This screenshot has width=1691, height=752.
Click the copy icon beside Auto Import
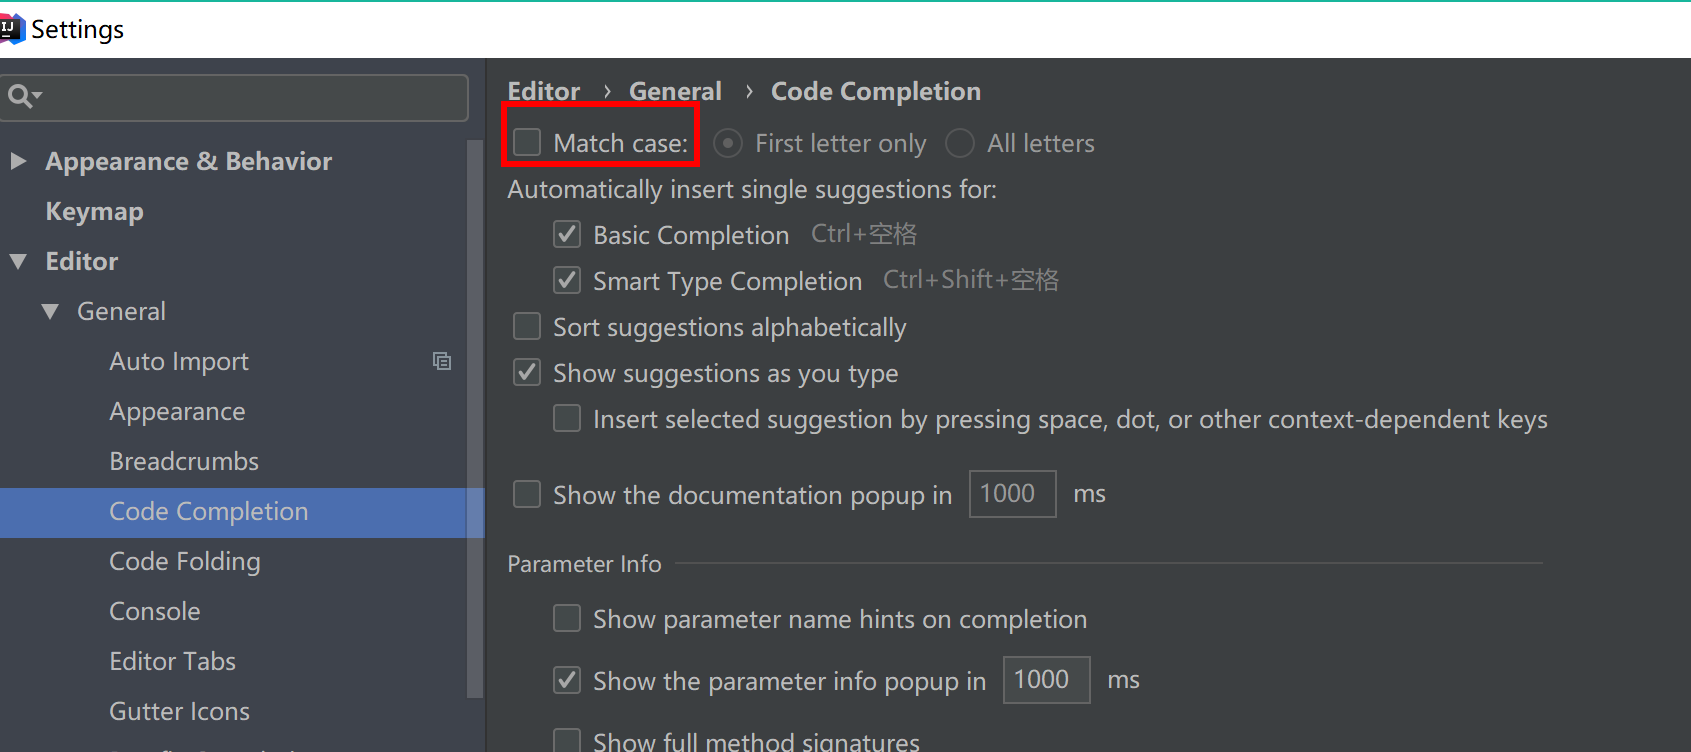tap(442, 360)
